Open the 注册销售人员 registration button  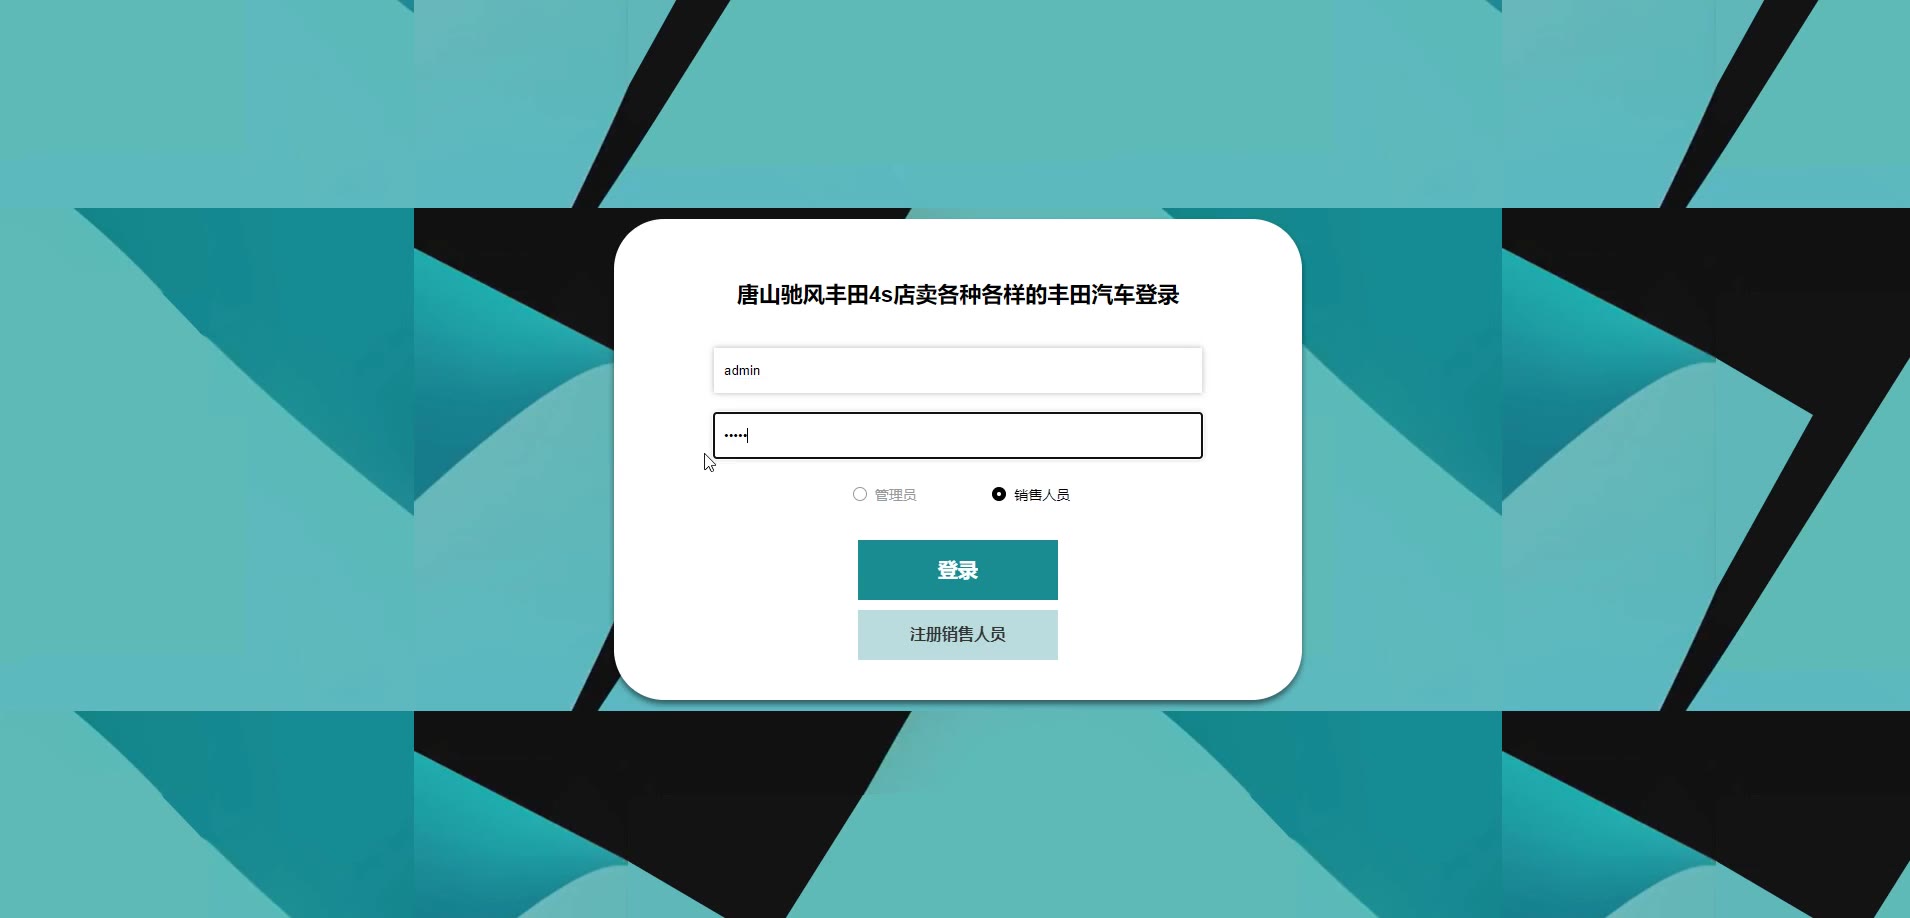tap(958, 635)
